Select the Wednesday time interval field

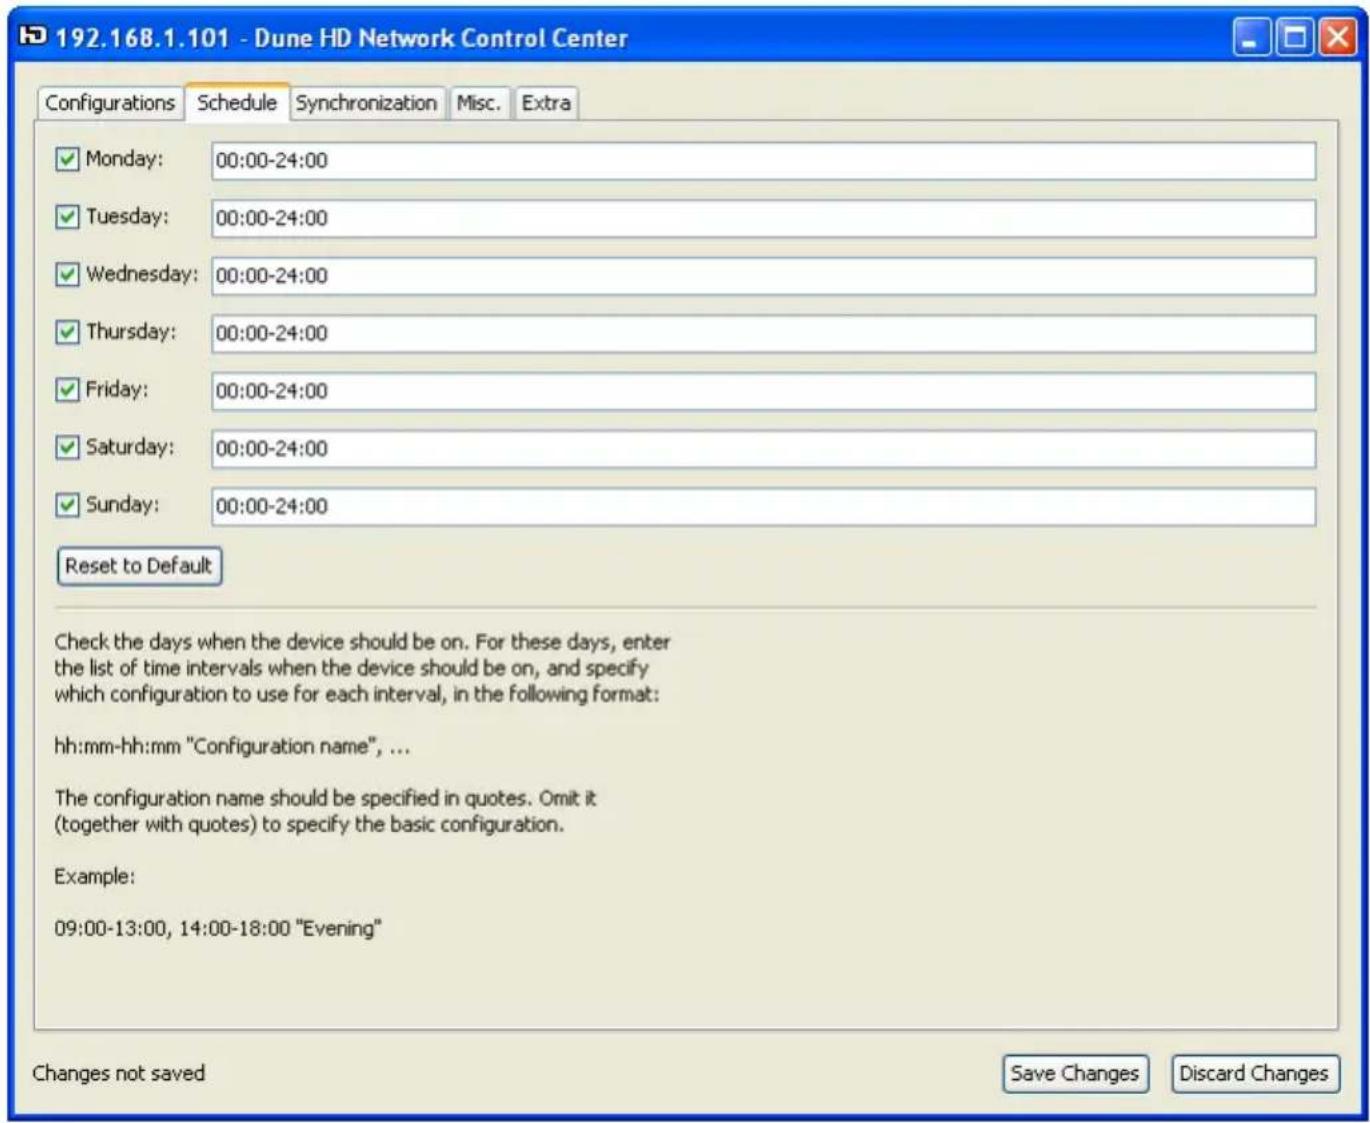(x=763, y=276)
